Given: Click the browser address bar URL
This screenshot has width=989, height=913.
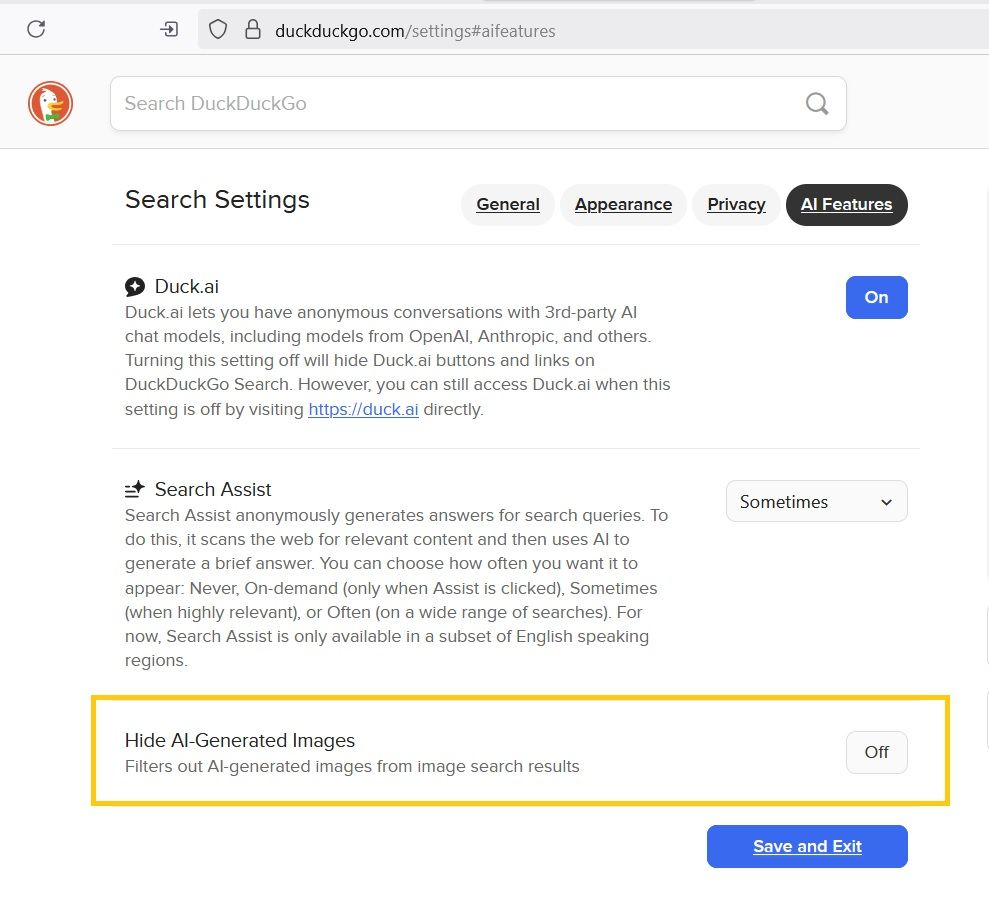Looking at the screenshot, I should 415,31.
